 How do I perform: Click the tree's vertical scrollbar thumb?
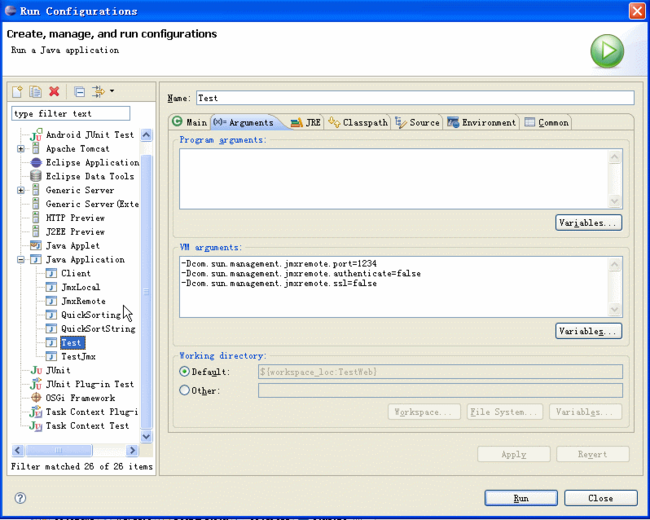[146, 292]
